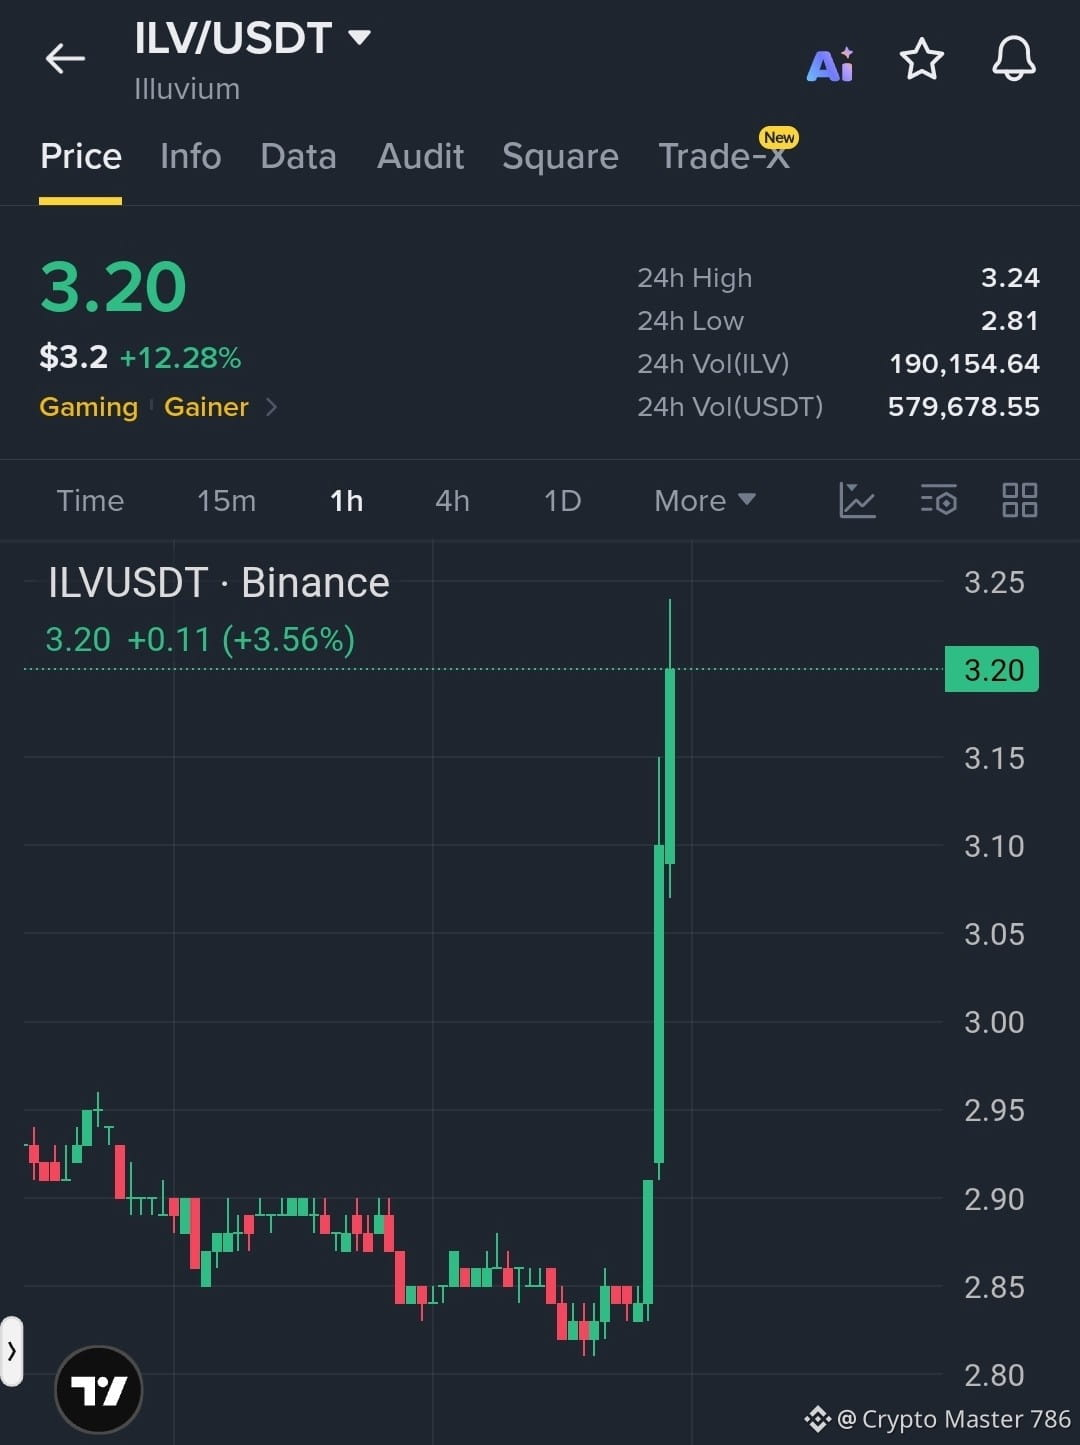Select the Time chart interval
This screenshot has height=1445, width=1080.
coord(90,500)
